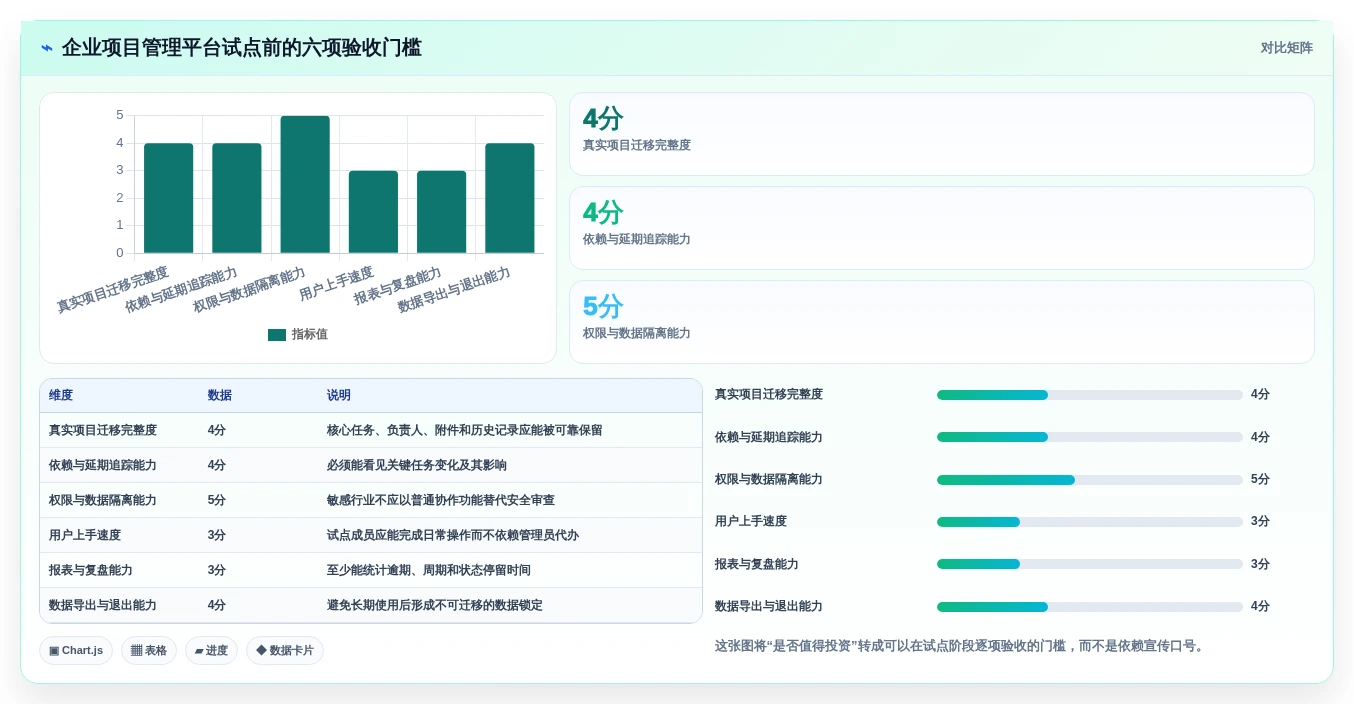Click description 敏感行业不应以普通协作功能替代安全审查
The image size is (1354, 704).
[441, 500]
